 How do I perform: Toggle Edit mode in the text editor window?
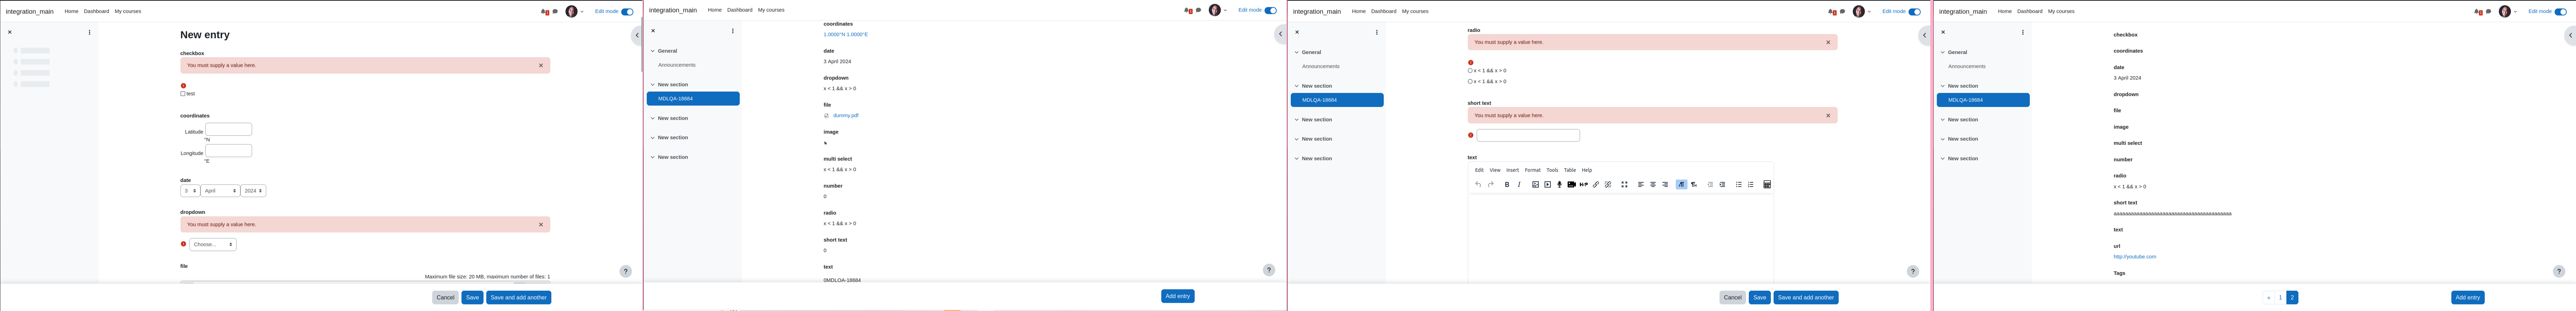coord(1914,12)
